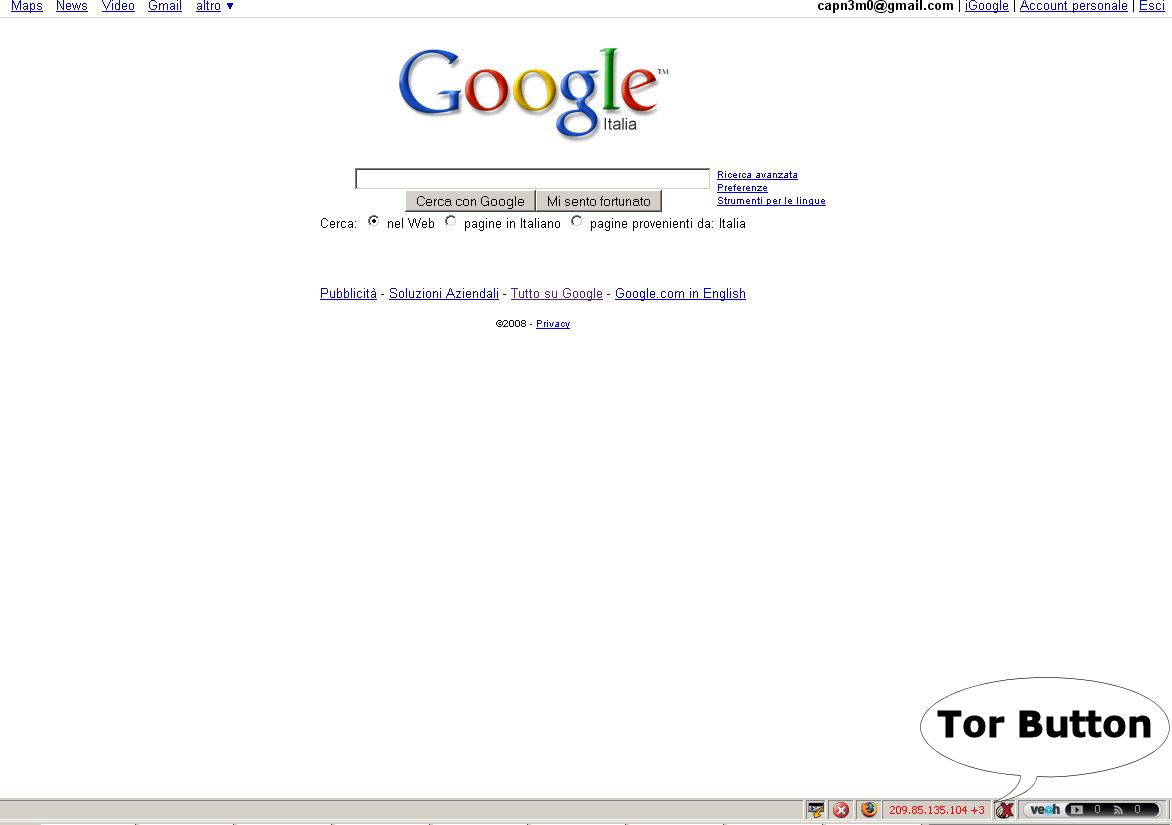
Task: Click 'Esci' to sign out
Action: (x=1152, y=6)
